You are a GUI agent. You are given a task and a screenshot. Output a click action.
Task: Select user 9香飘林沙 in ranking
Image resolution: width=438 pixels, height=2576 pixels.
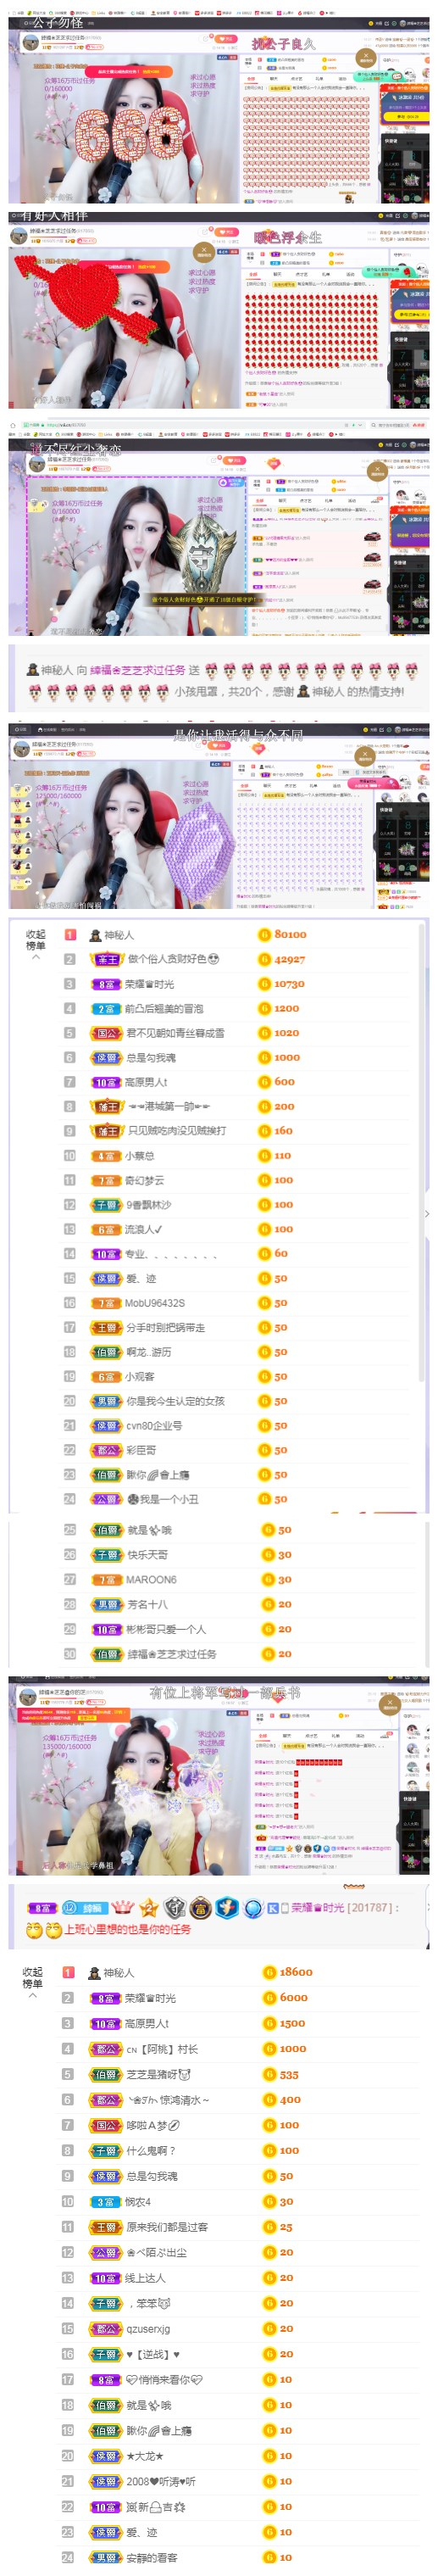point(148,1204)
